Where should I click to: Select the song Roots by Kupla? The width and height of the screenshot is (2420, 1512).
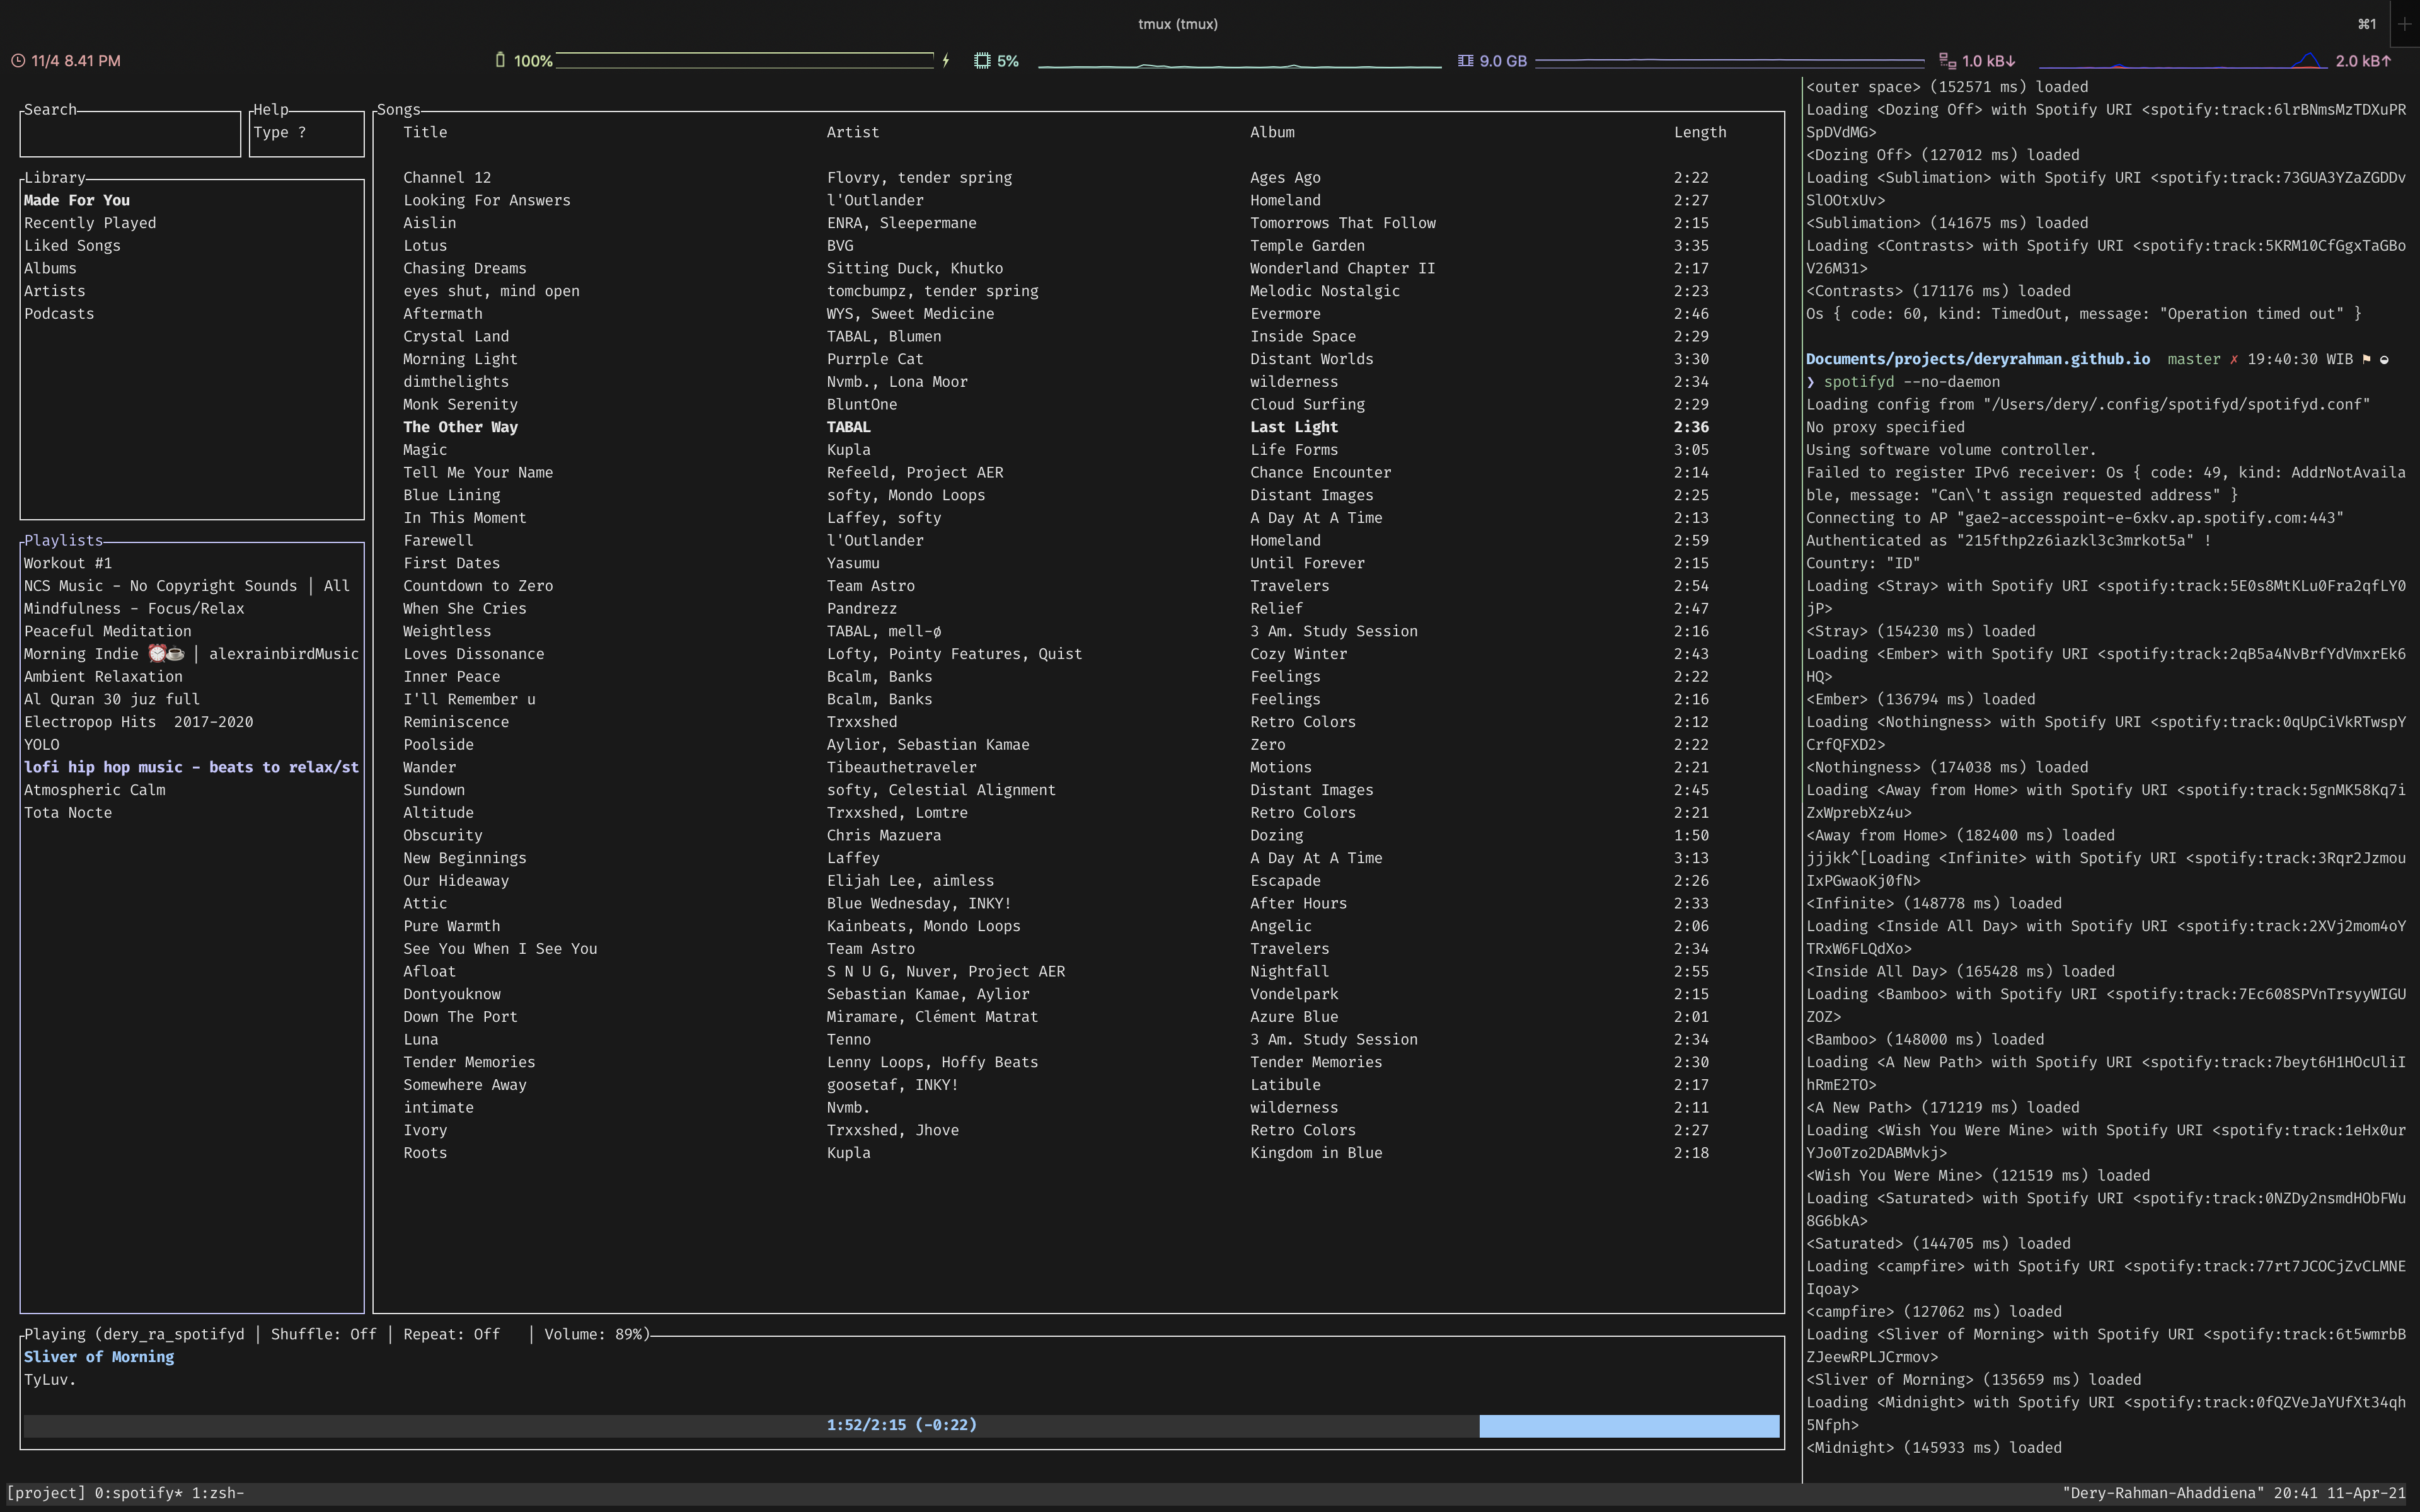(425, 1153)
